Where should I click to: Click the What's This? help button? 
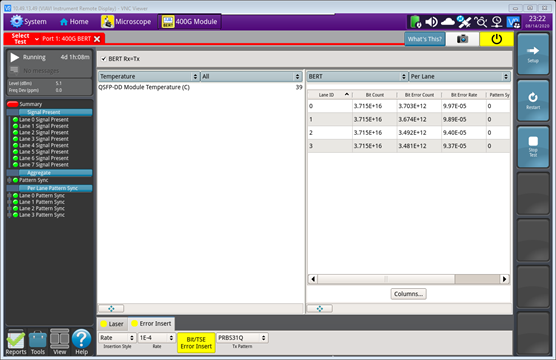[x=424, y=39]
